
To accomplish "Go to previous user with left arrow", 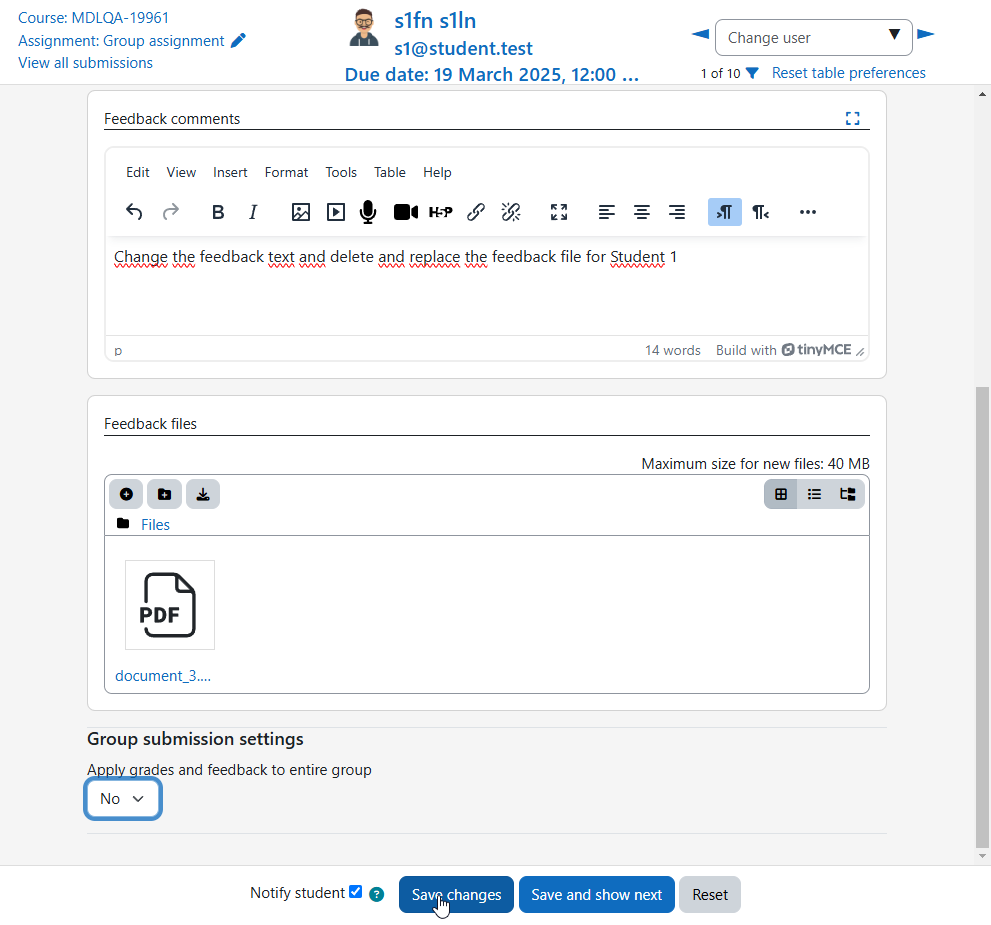I will (x=700, y=34).
